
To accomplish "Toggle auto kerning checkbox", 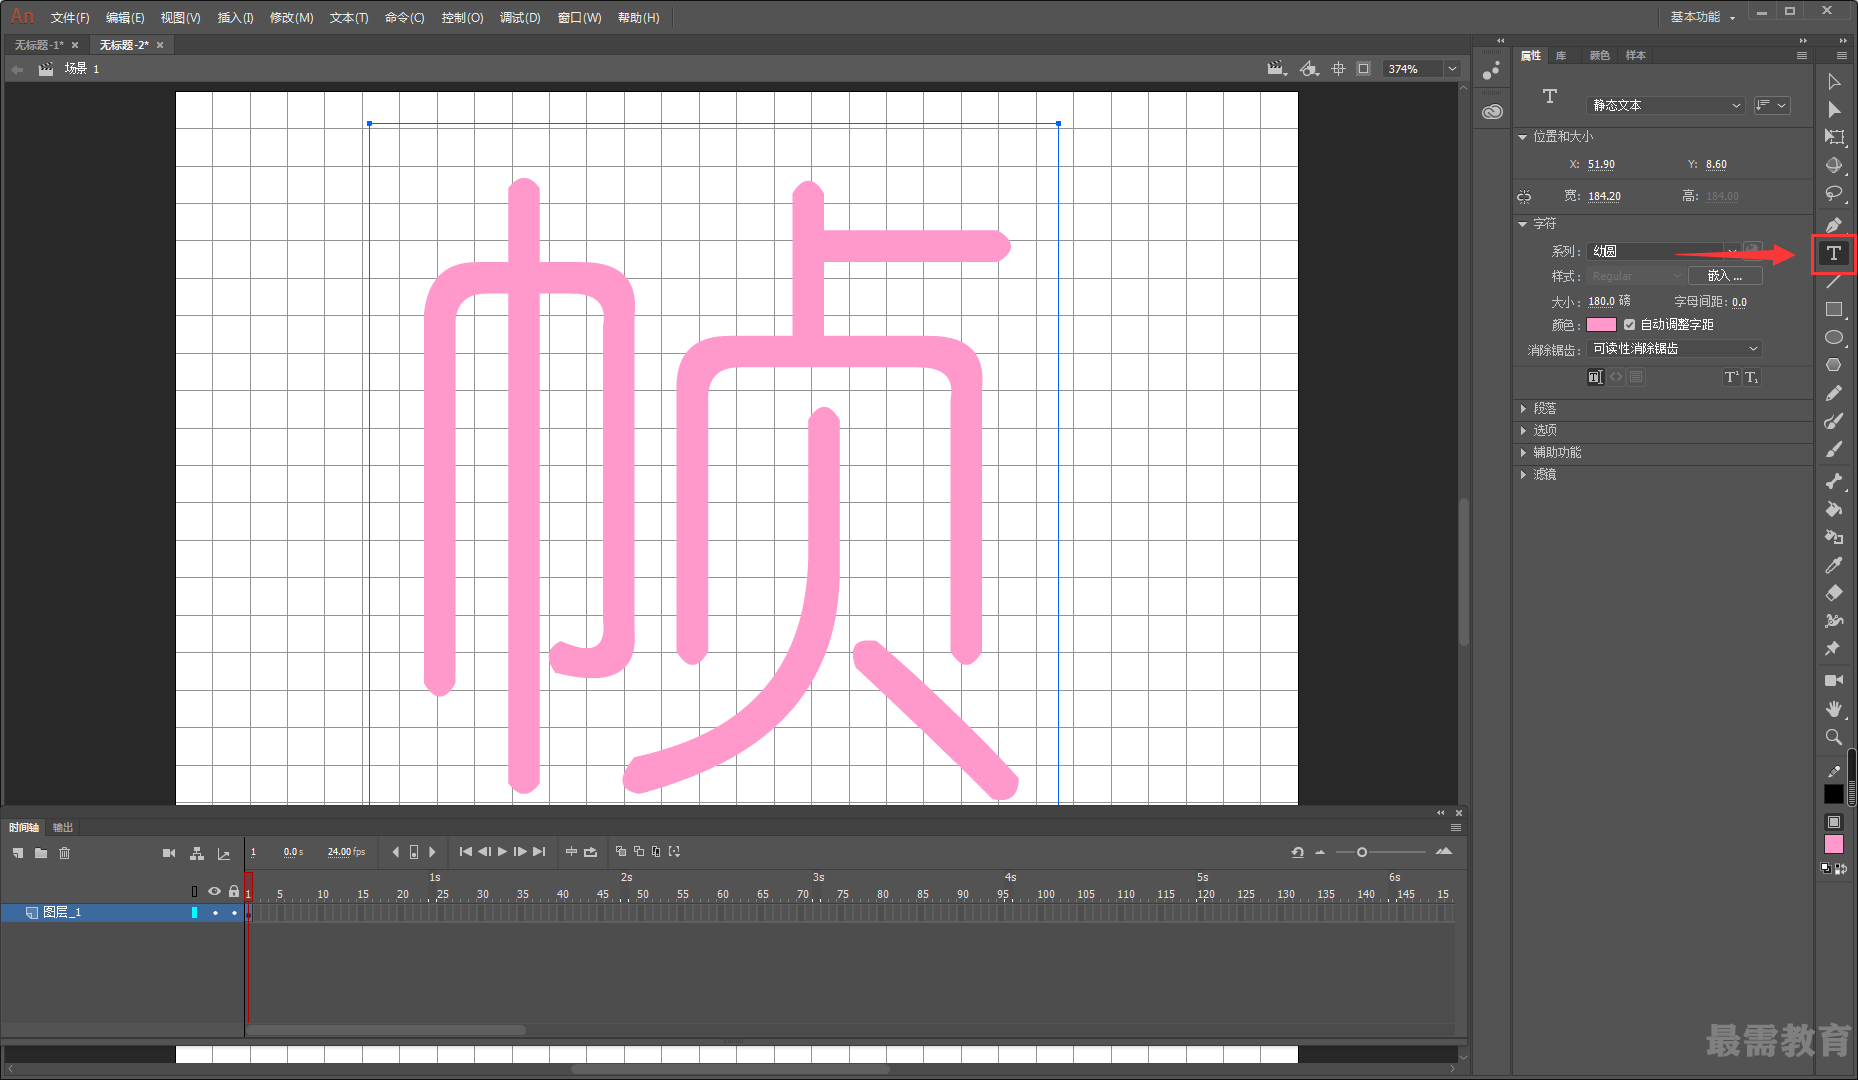I will 1630,325.
